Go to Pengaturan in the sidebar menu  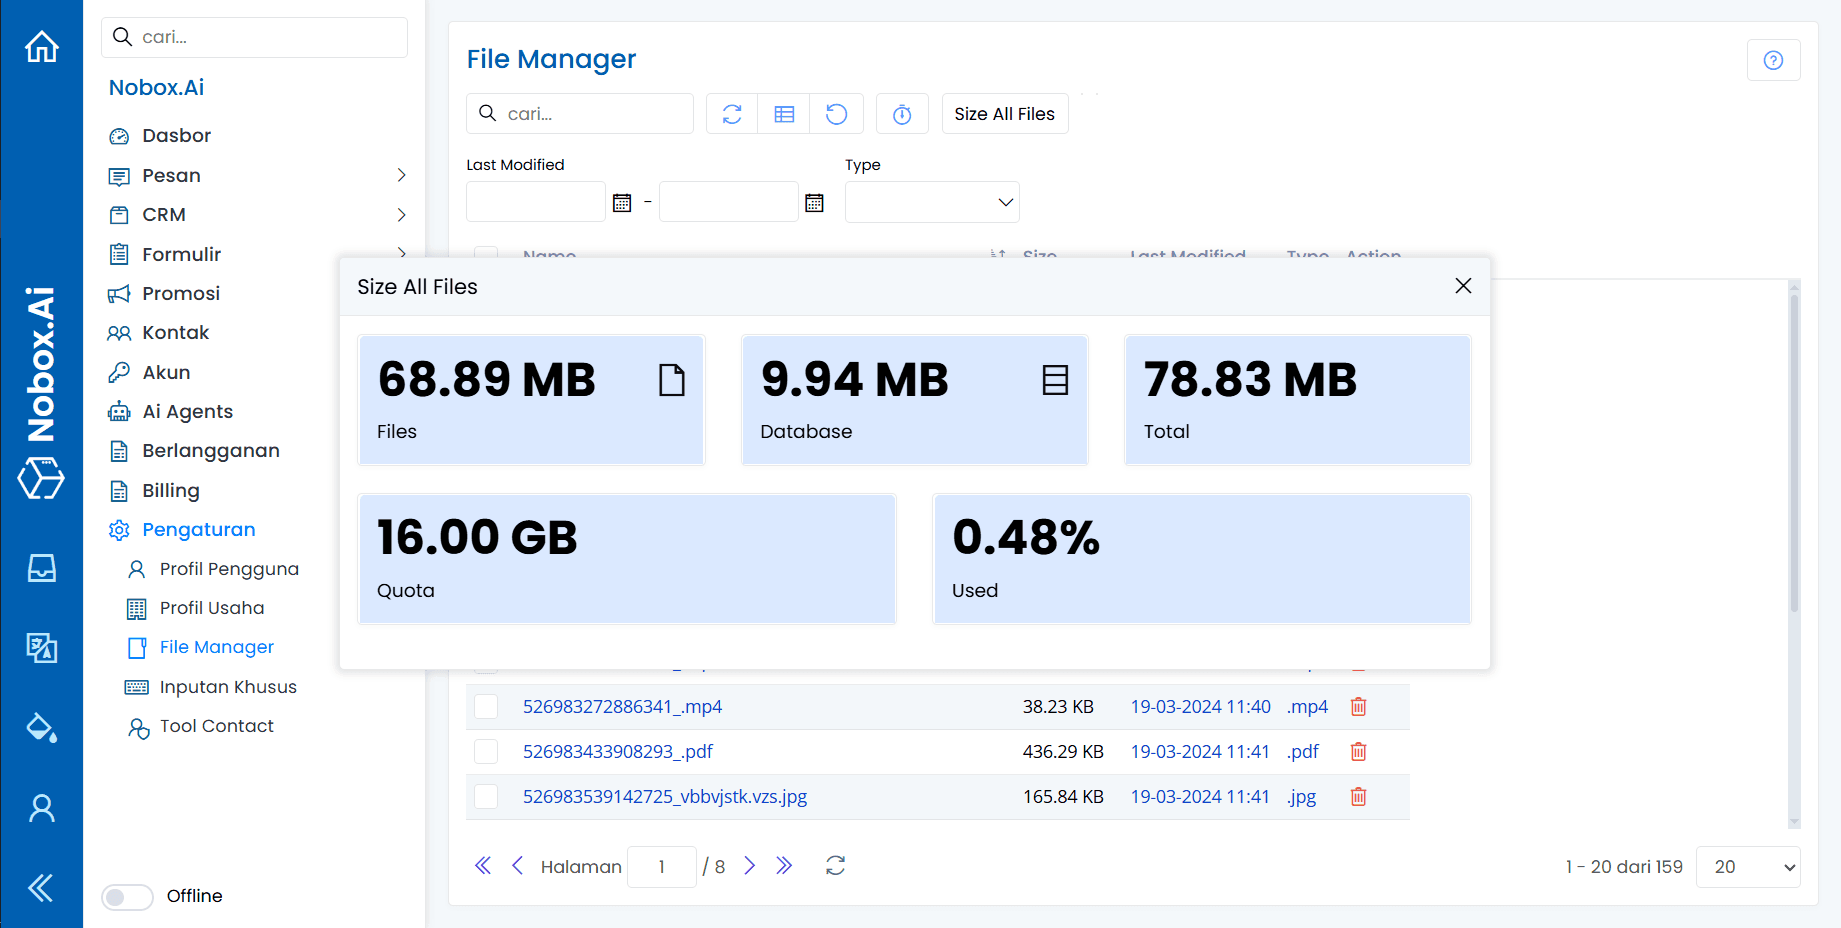tap(197, 529)
